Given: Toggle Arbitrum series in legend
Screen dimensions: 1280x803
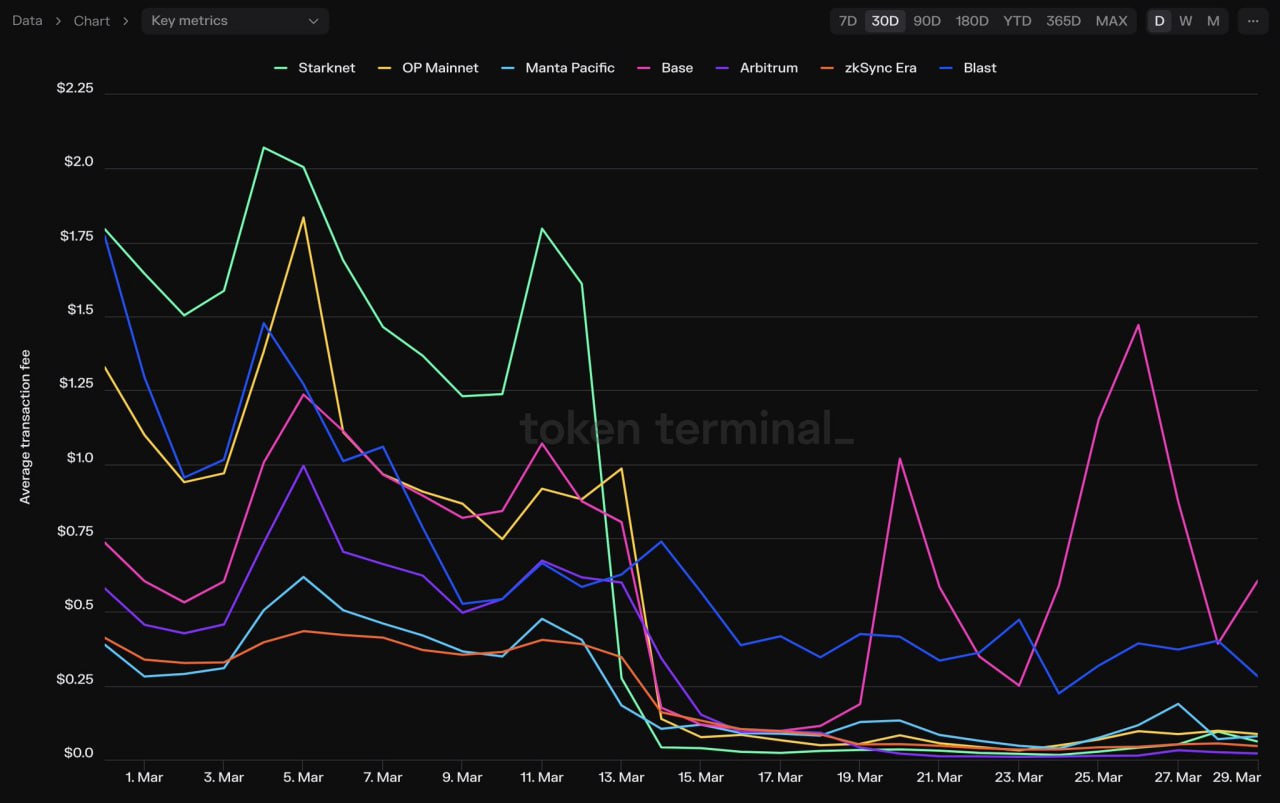Looking at the screenshot, I should [756, 68].
